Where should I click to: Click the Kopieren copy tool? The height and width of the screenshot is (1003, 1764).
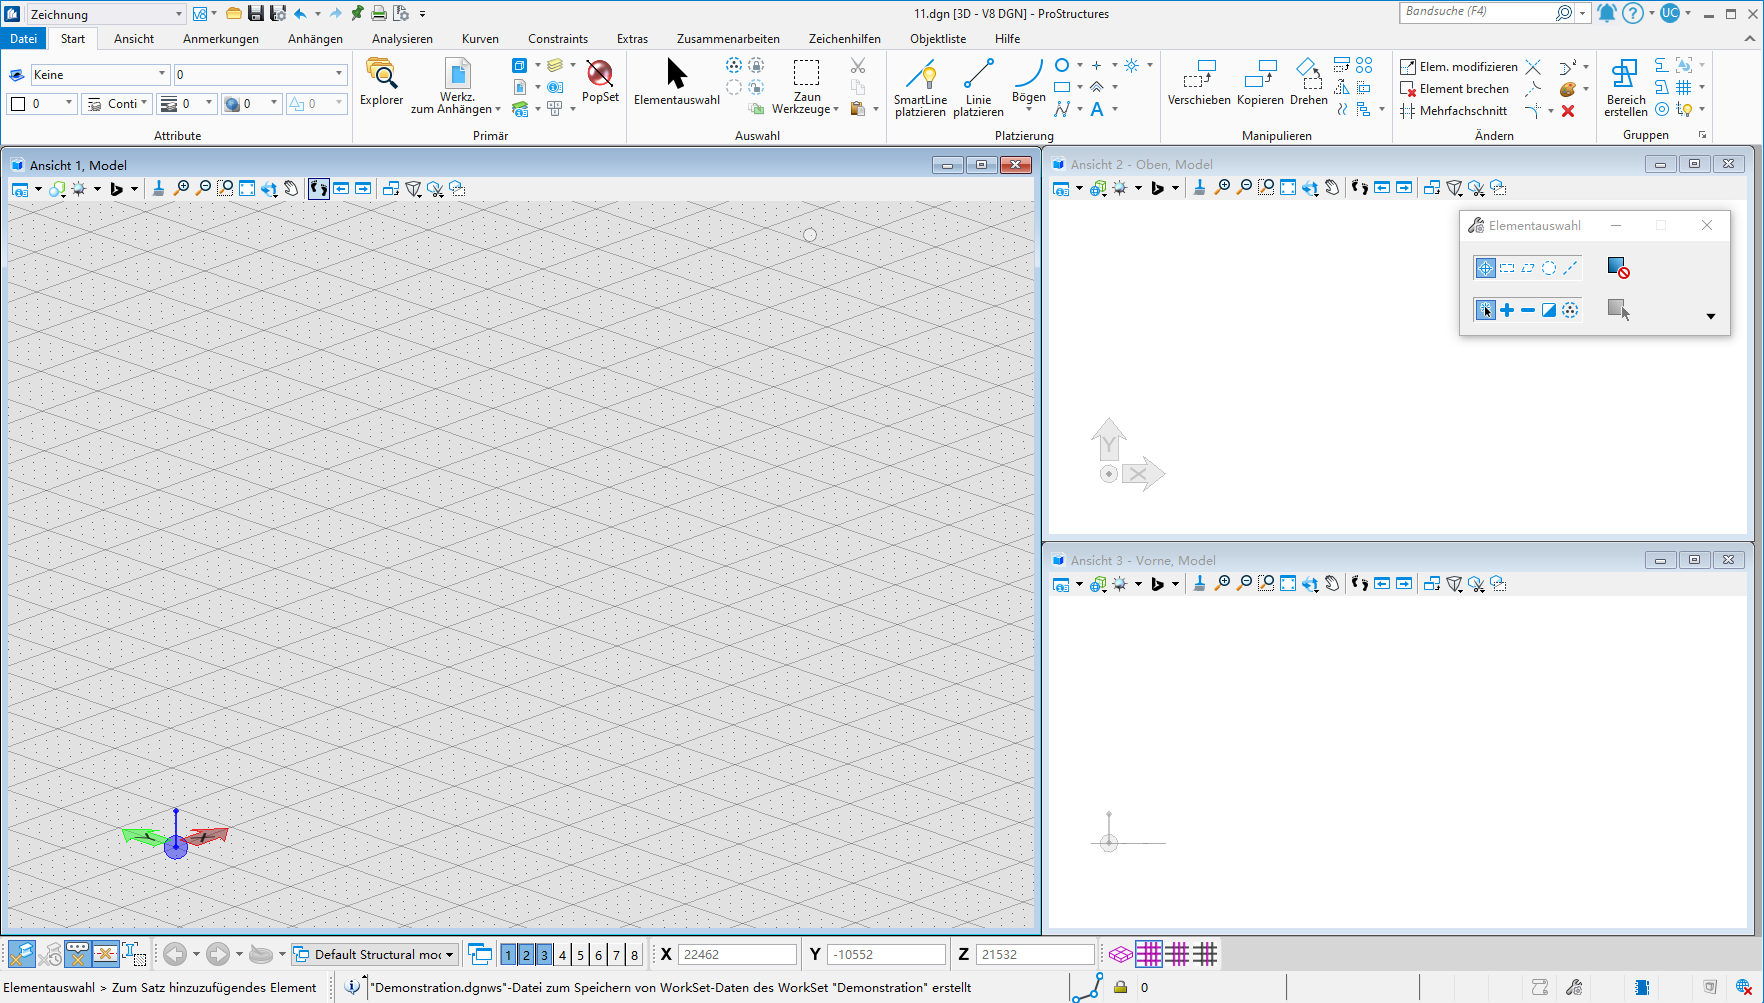coord(1260,82)
